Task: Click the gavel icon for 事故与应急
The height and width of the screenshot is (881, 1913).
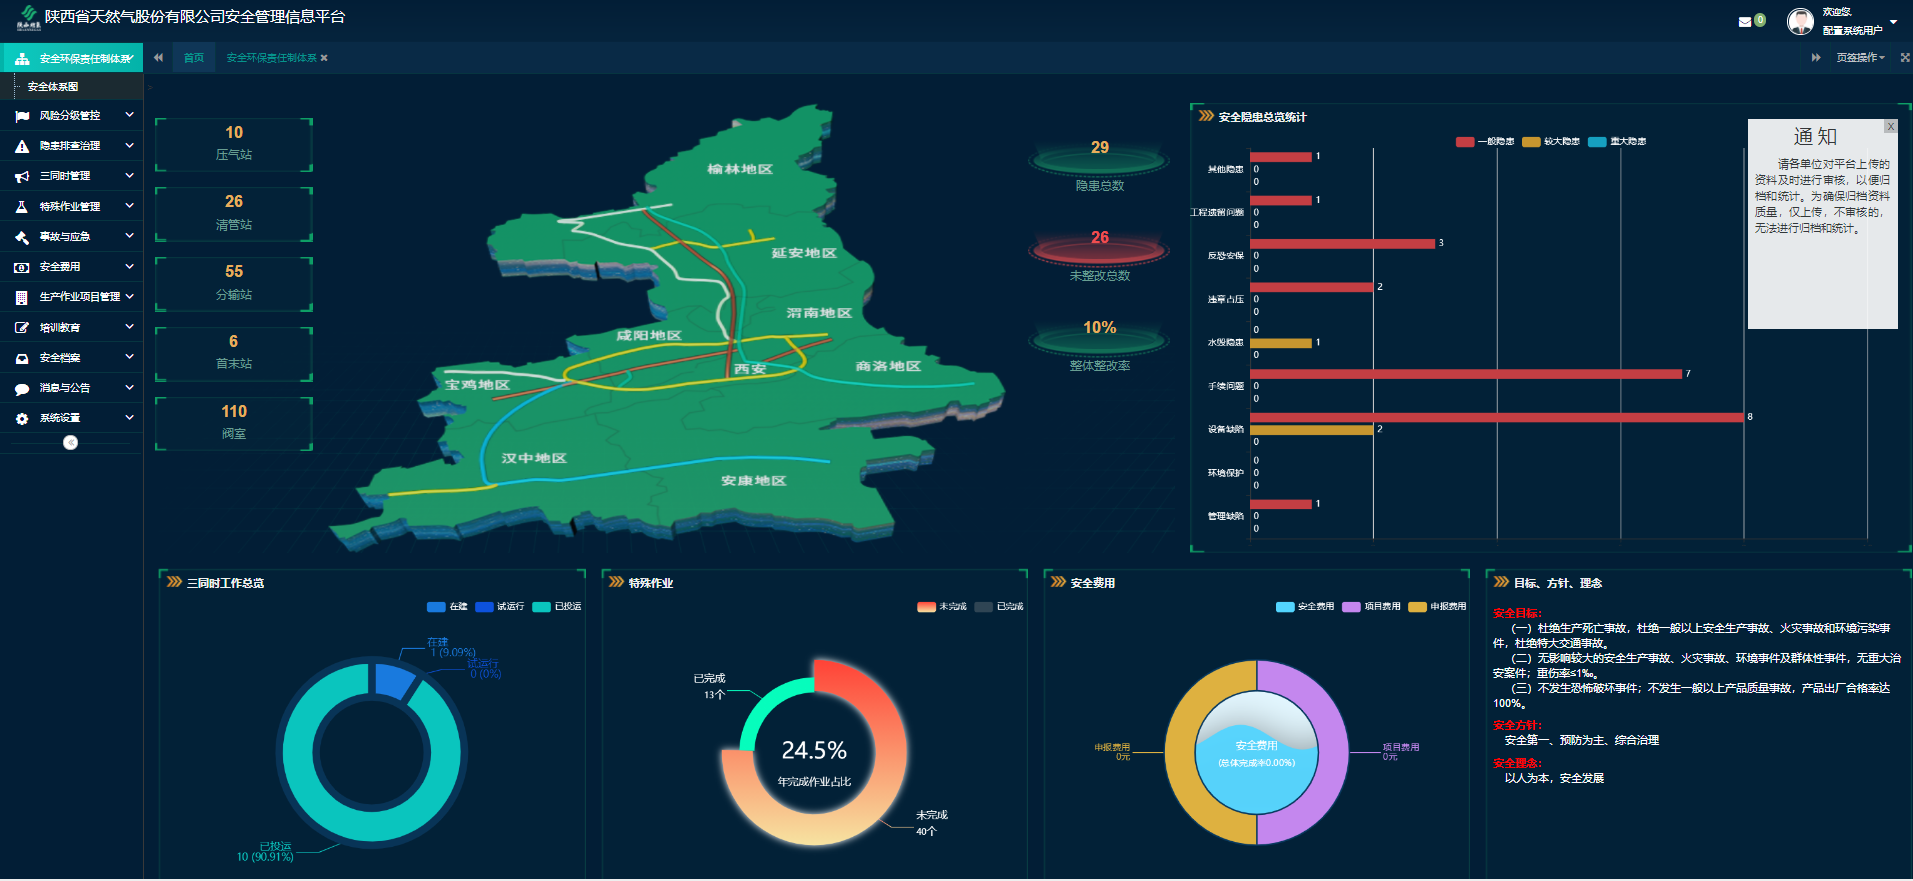Action: (22, 237)
